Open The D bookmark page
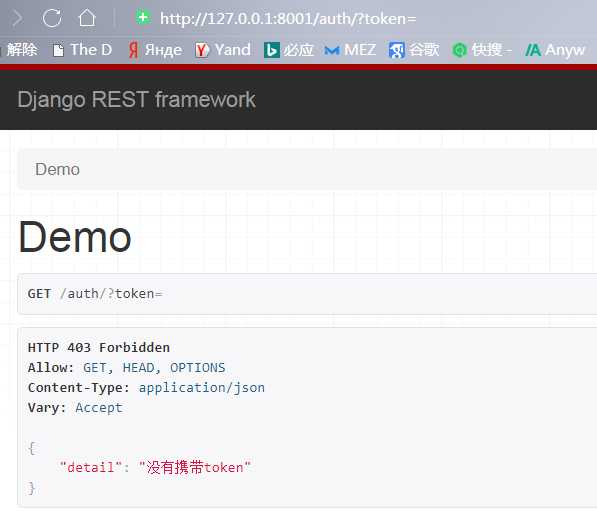The height and width of the screenshot is (513, 597). pos(82,50)
